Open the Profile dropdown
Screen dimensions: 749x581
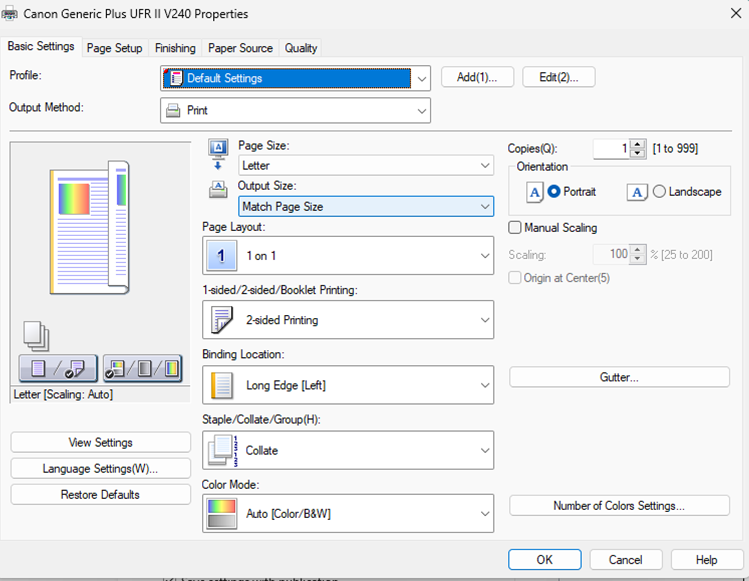(x=295, y=78)
